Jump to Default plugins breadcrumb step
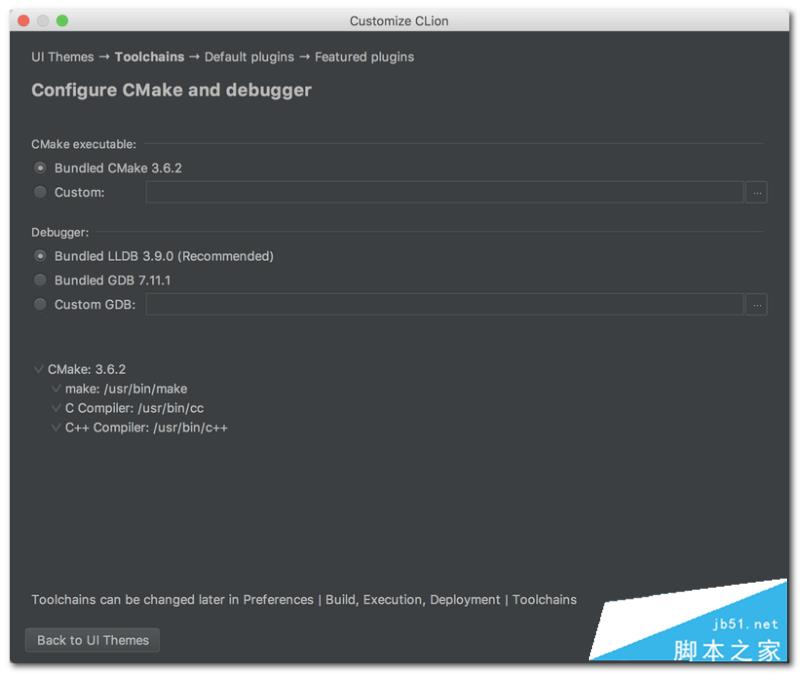Screen dimensions: 800x674 coord(249,57)
